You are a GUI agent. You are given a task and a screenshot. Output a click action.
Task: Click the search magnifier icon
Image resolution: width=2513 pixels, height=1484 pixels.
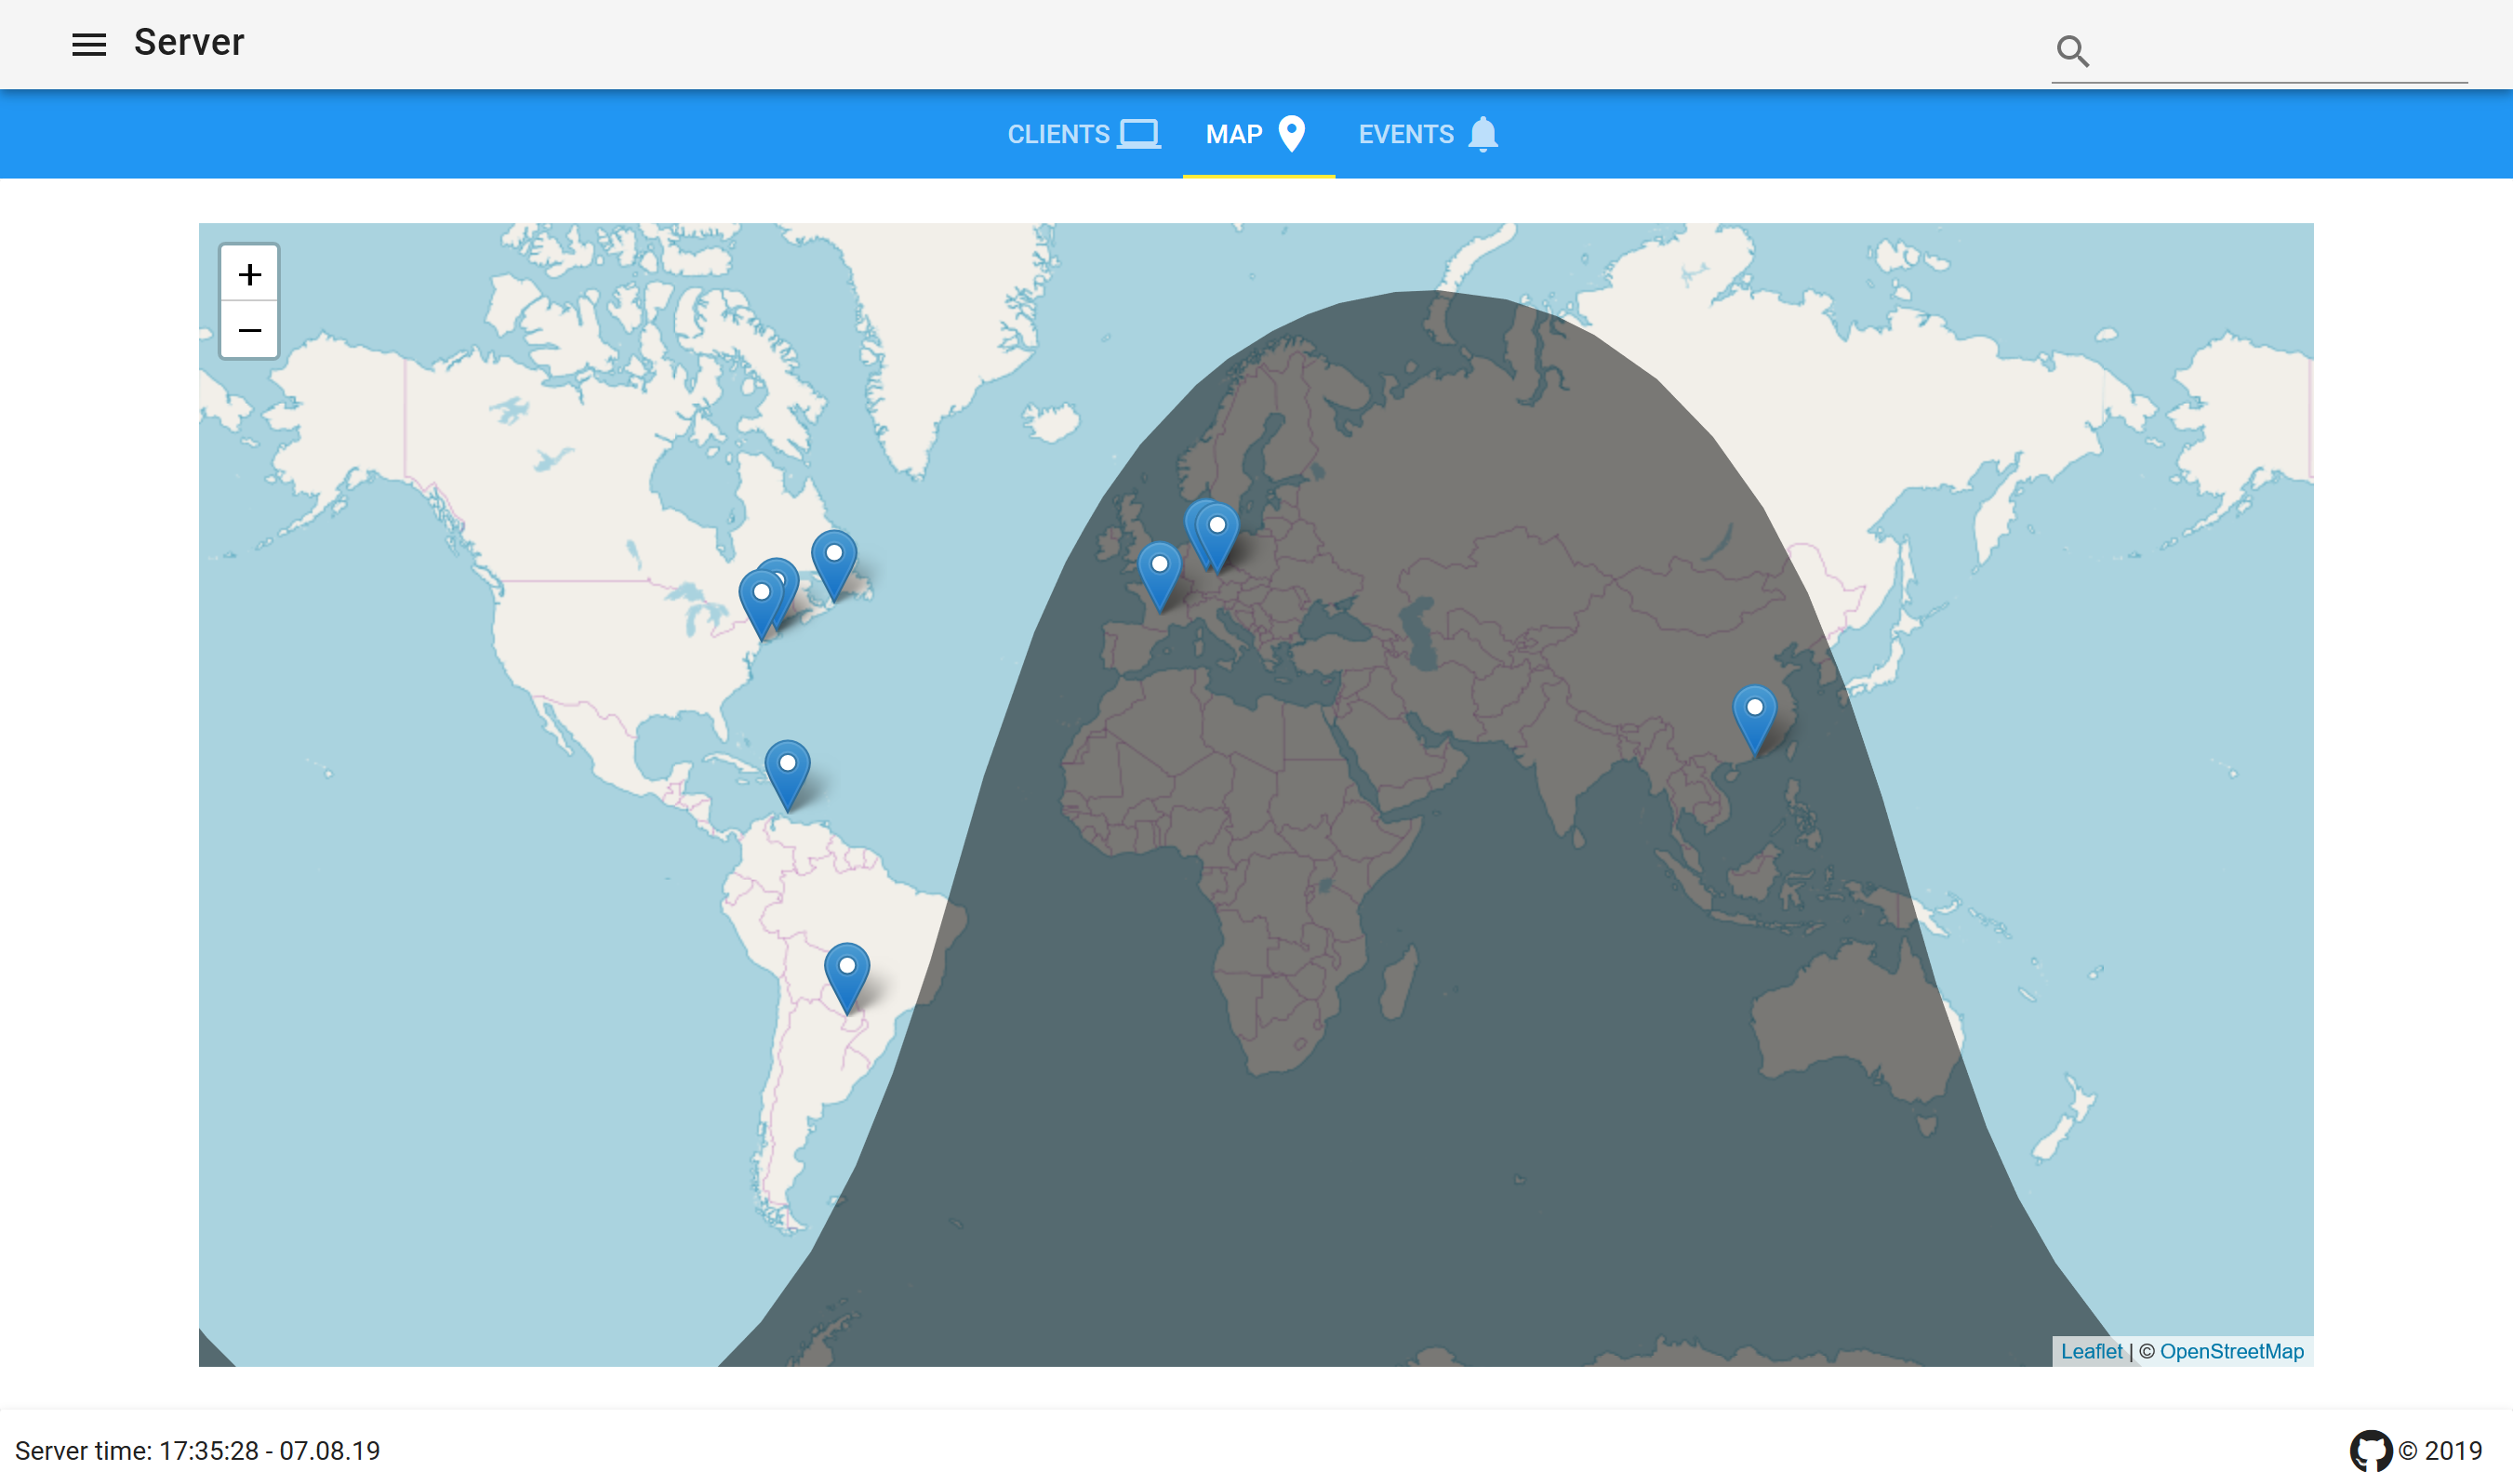click(2072, 51)
